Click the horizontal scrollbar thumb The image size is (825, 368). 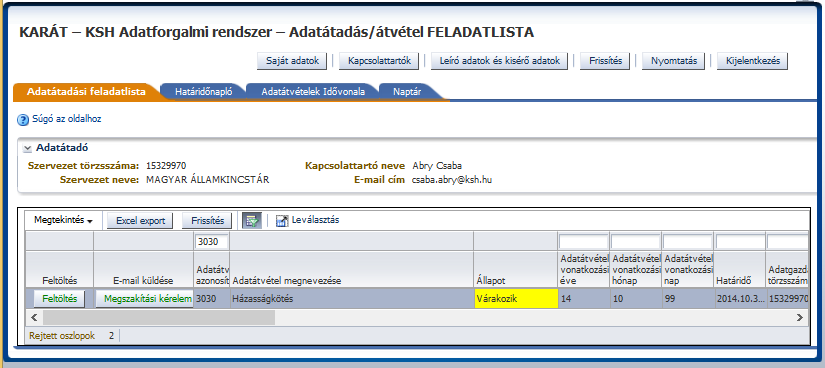(x=158, y=317)
